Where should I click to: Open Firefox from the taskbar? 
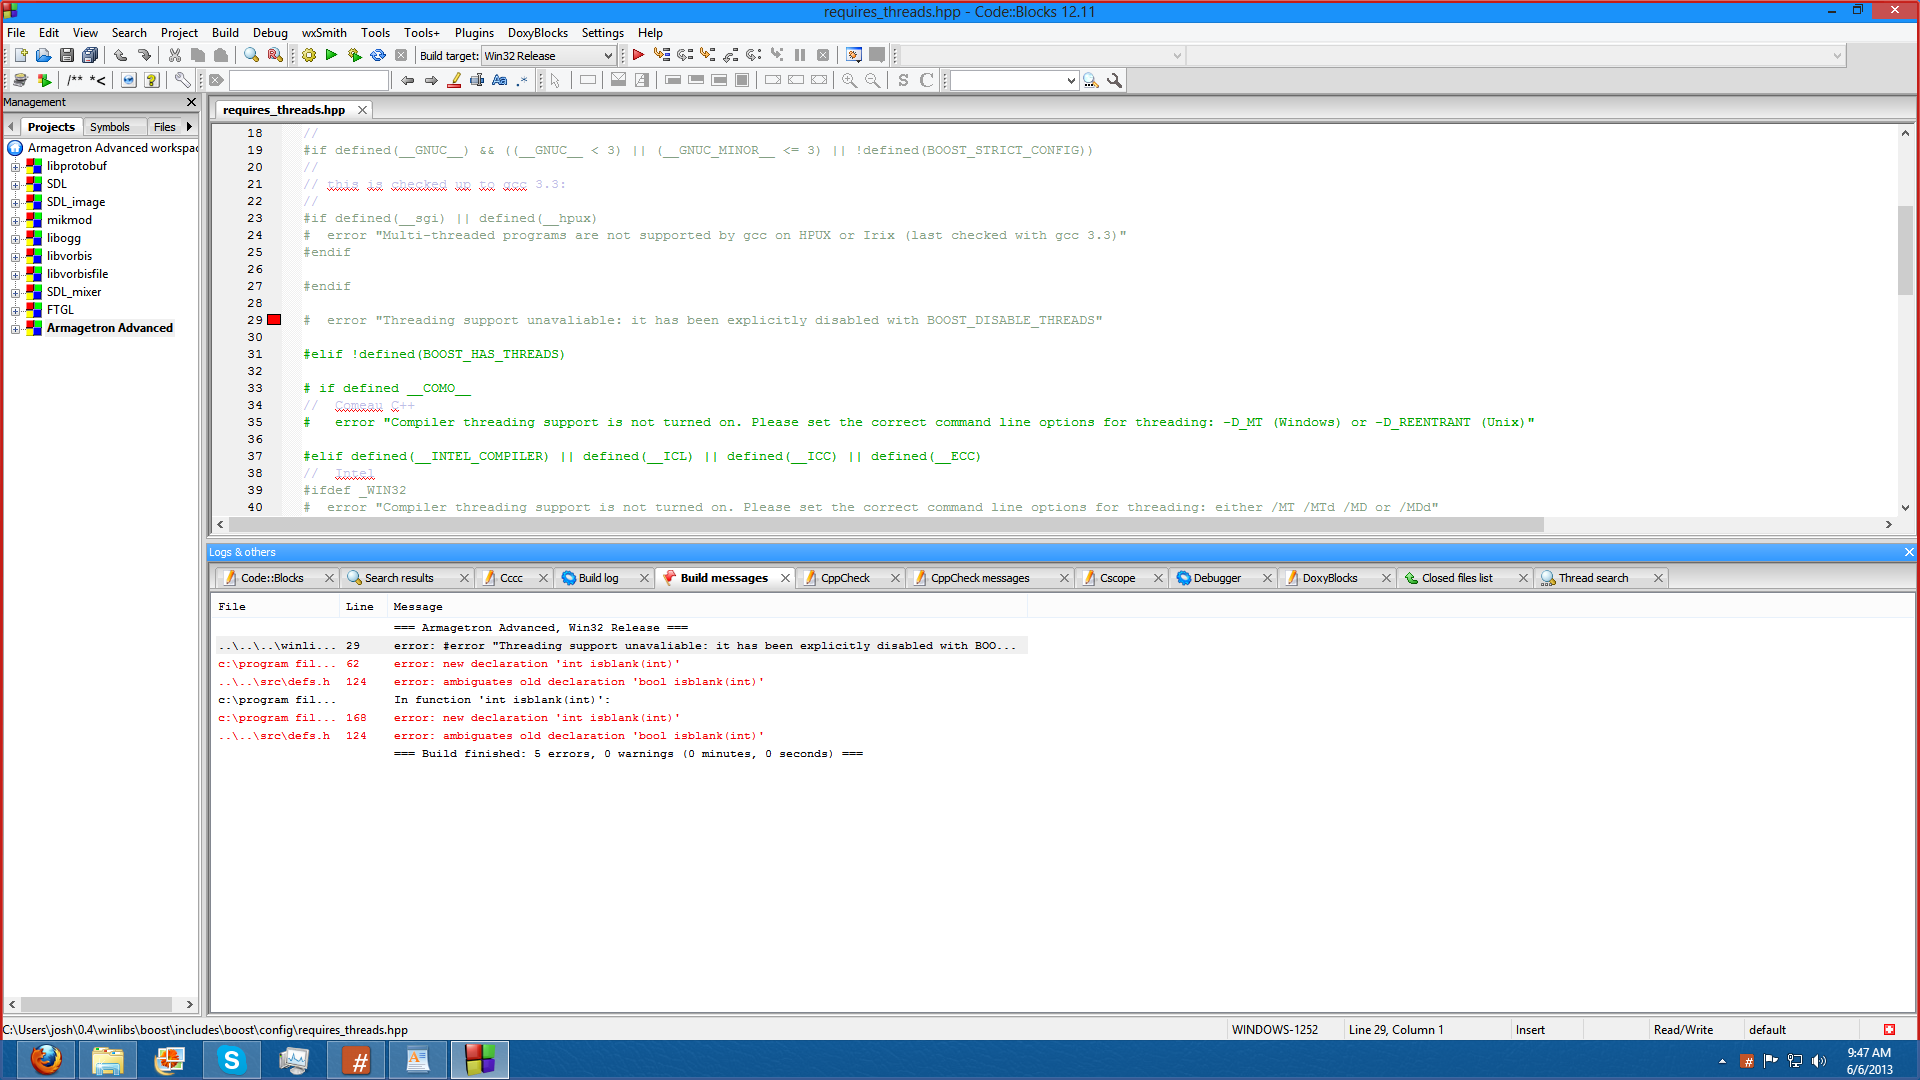(45, 1060)
